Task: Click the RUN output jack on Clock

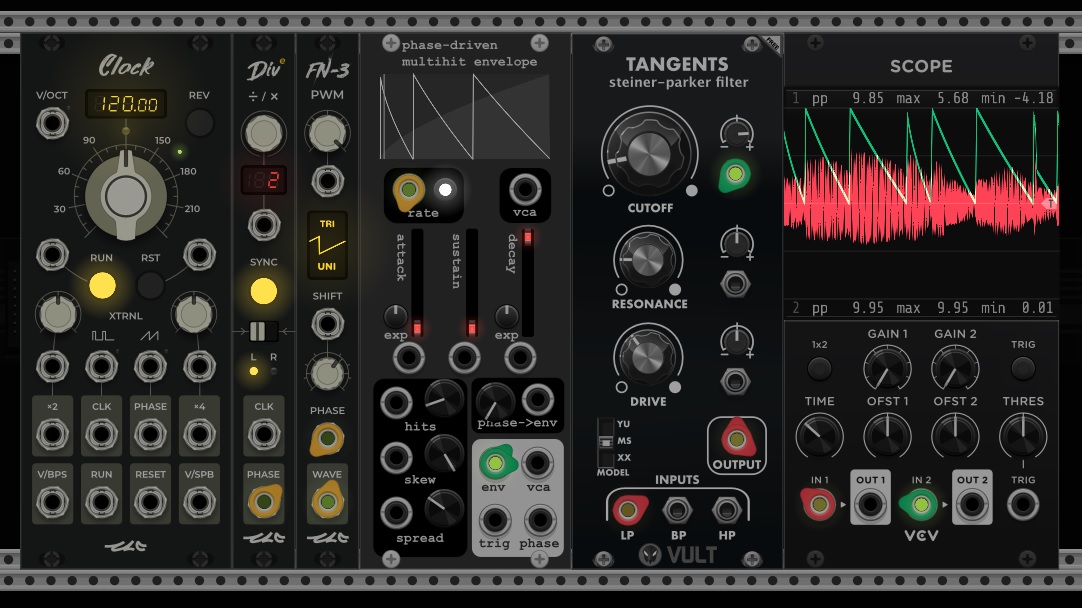Action: tap(101, 502)
